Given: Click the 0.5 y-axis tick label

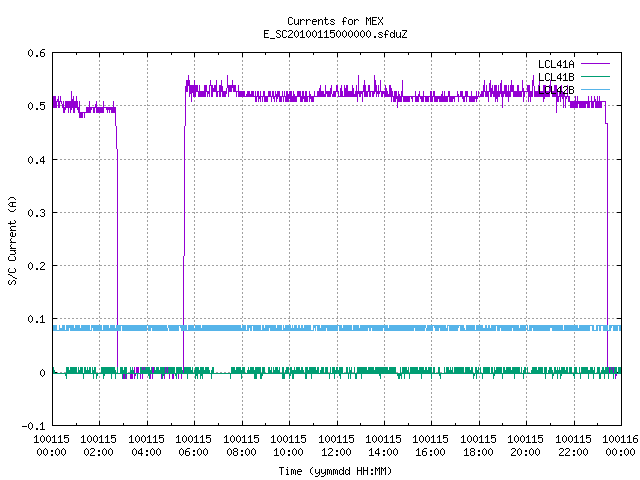Looking at the screenshot, I should pyautogui.click(x=36, y=106).
